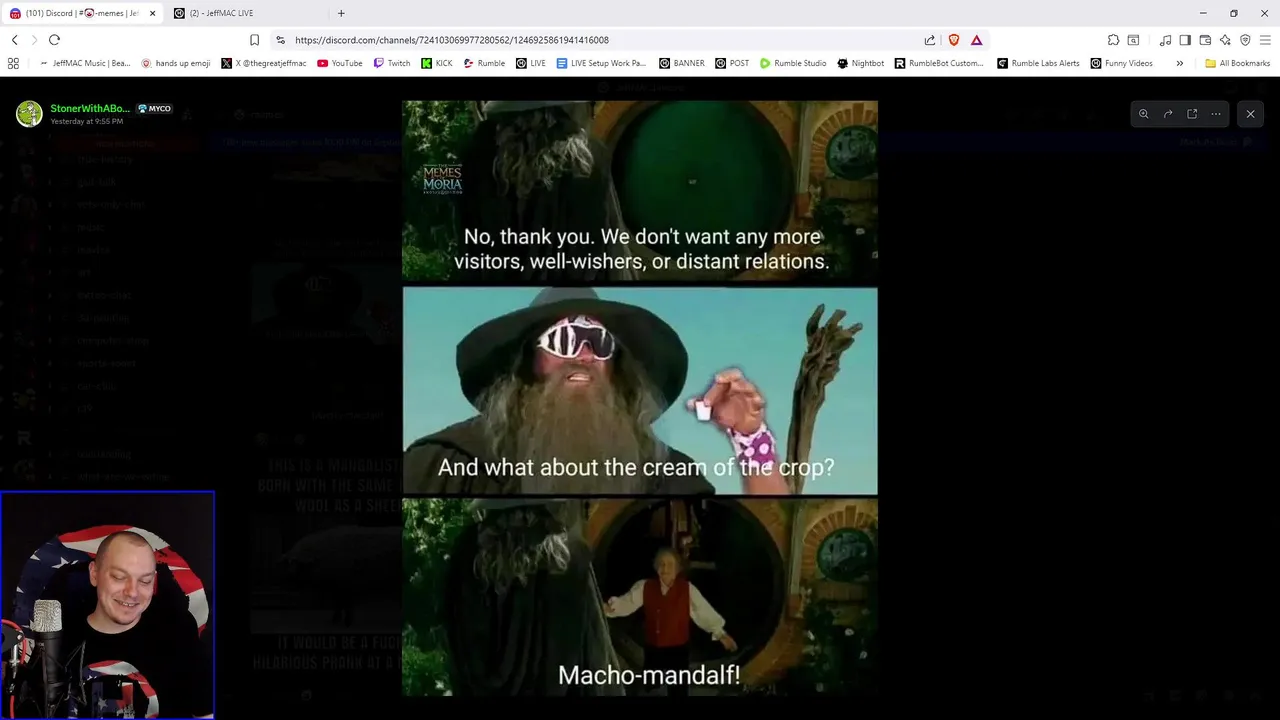
Task: Open JeffMAC Music bookmark
Action: coord(85,63)
